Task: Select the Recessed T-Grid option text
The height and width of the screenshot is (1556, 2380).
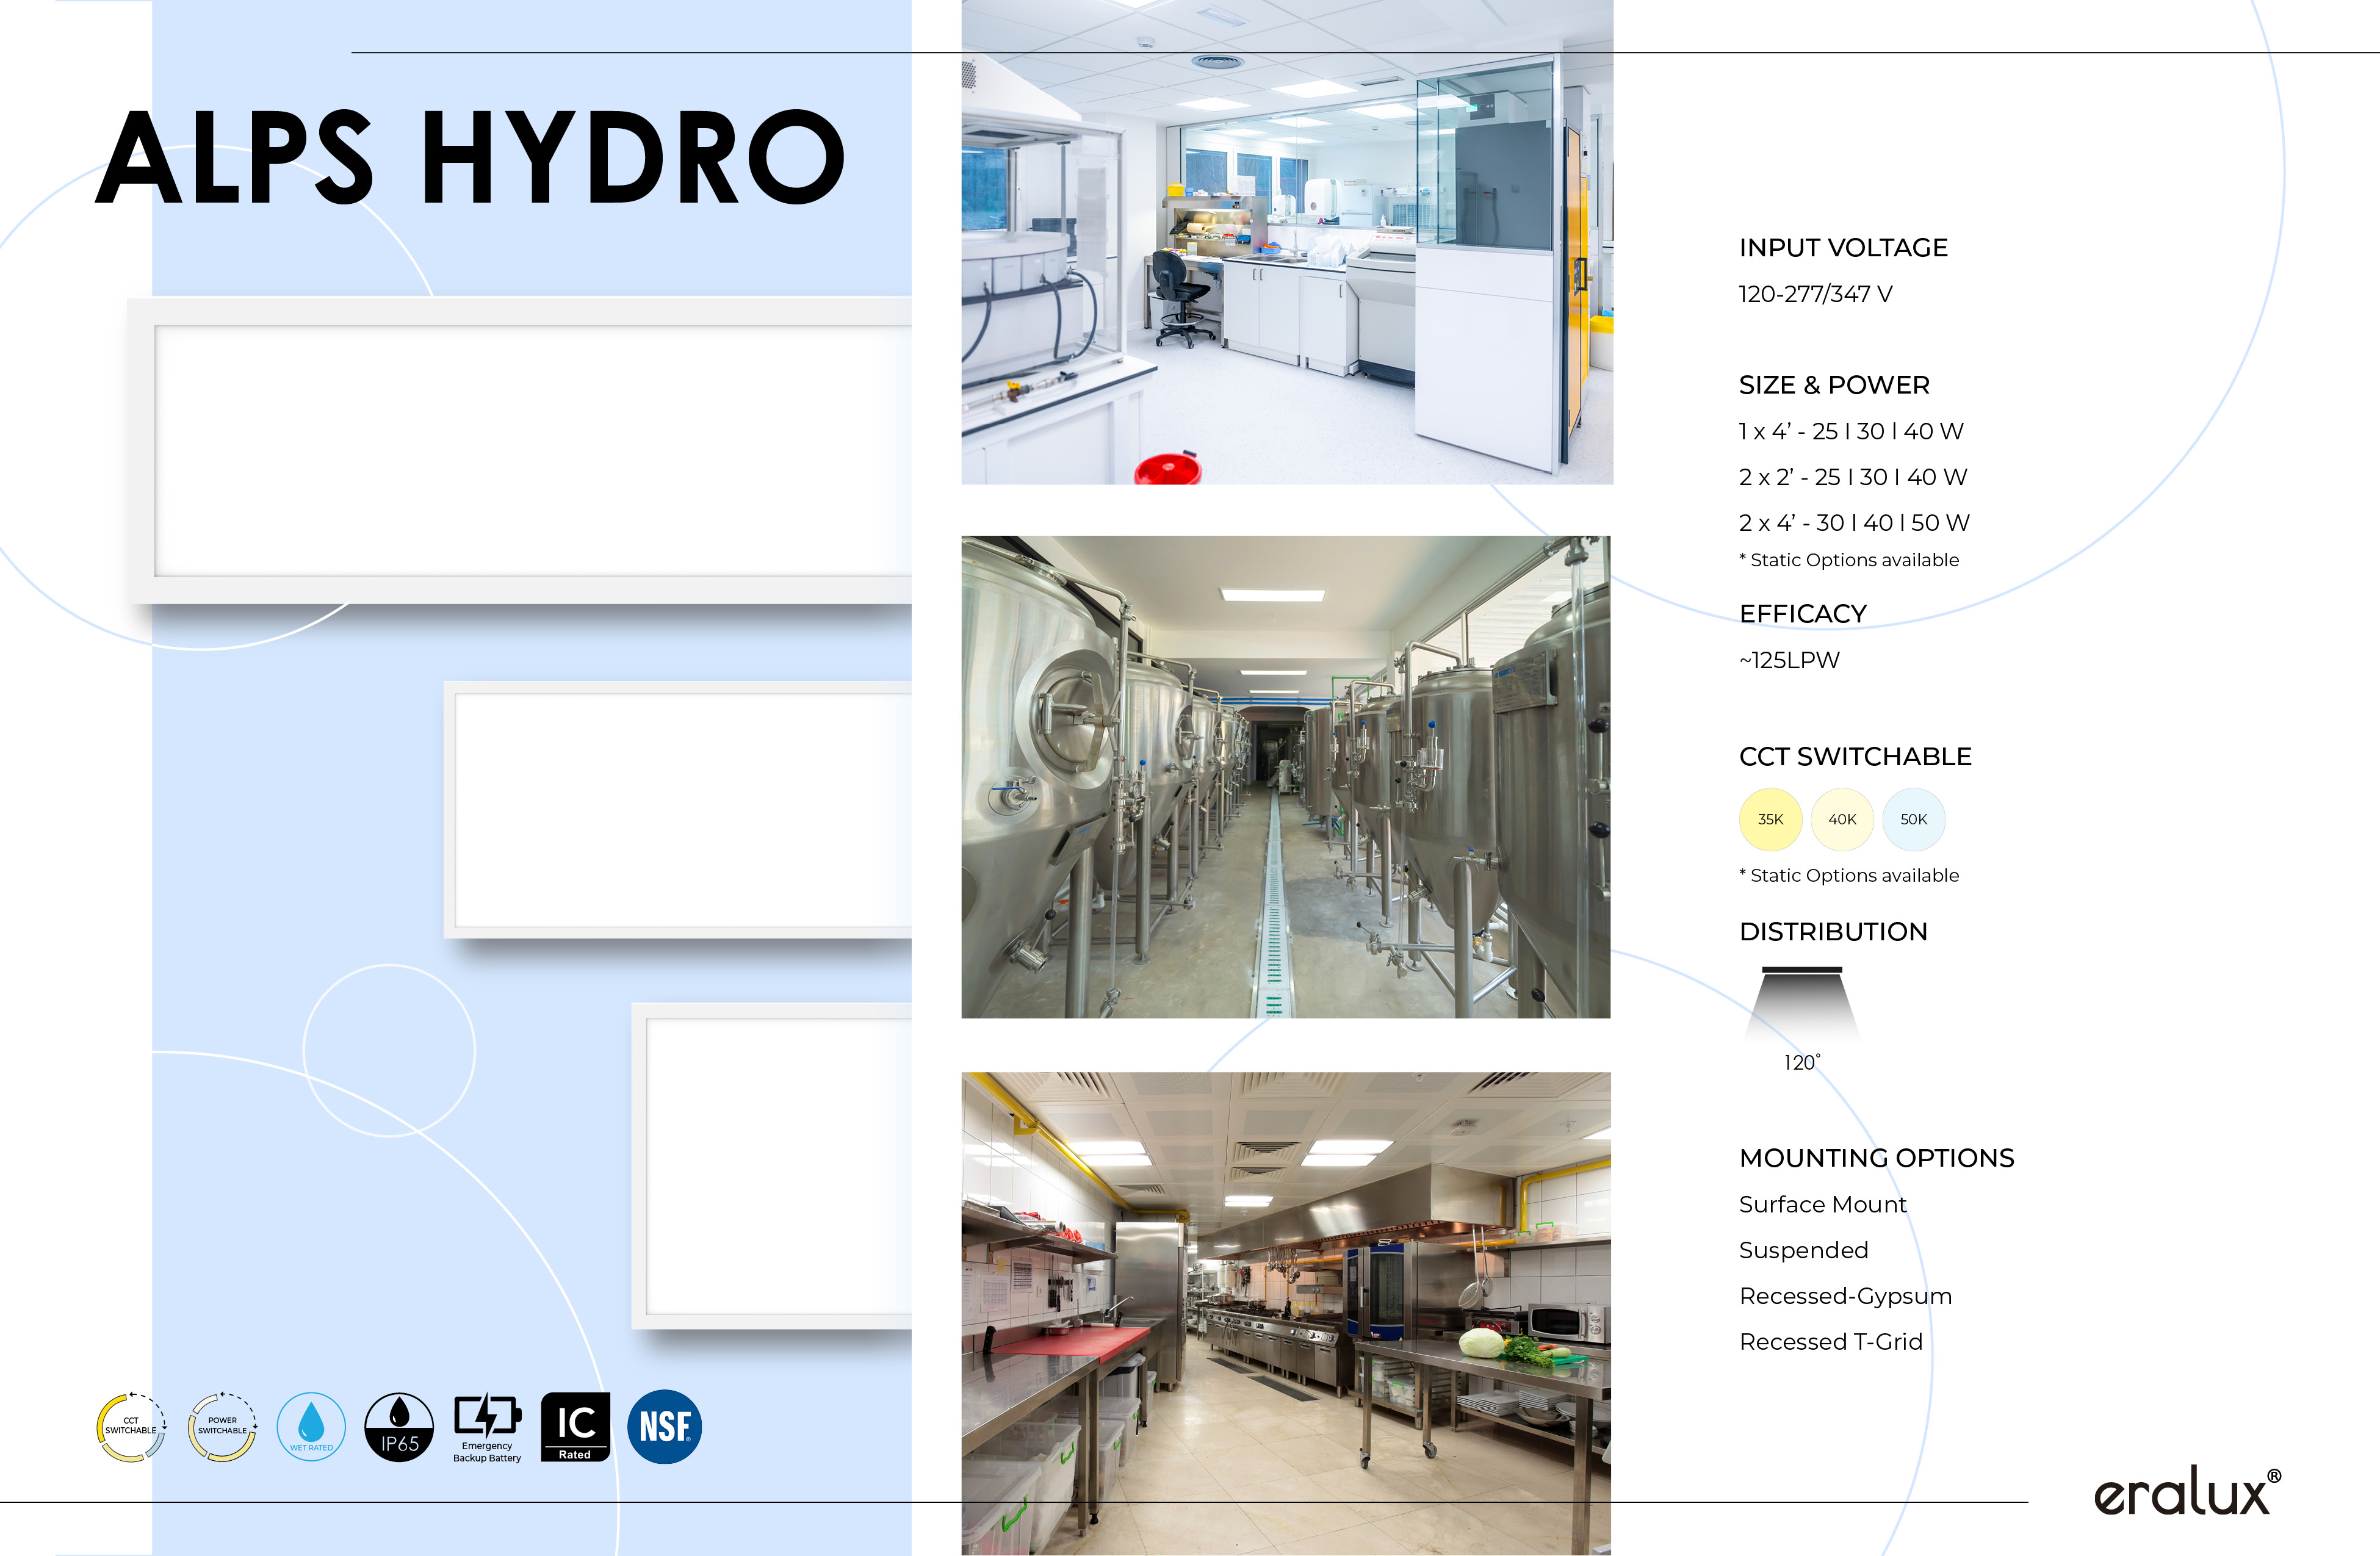Action: click(x=1831, y=1342)
